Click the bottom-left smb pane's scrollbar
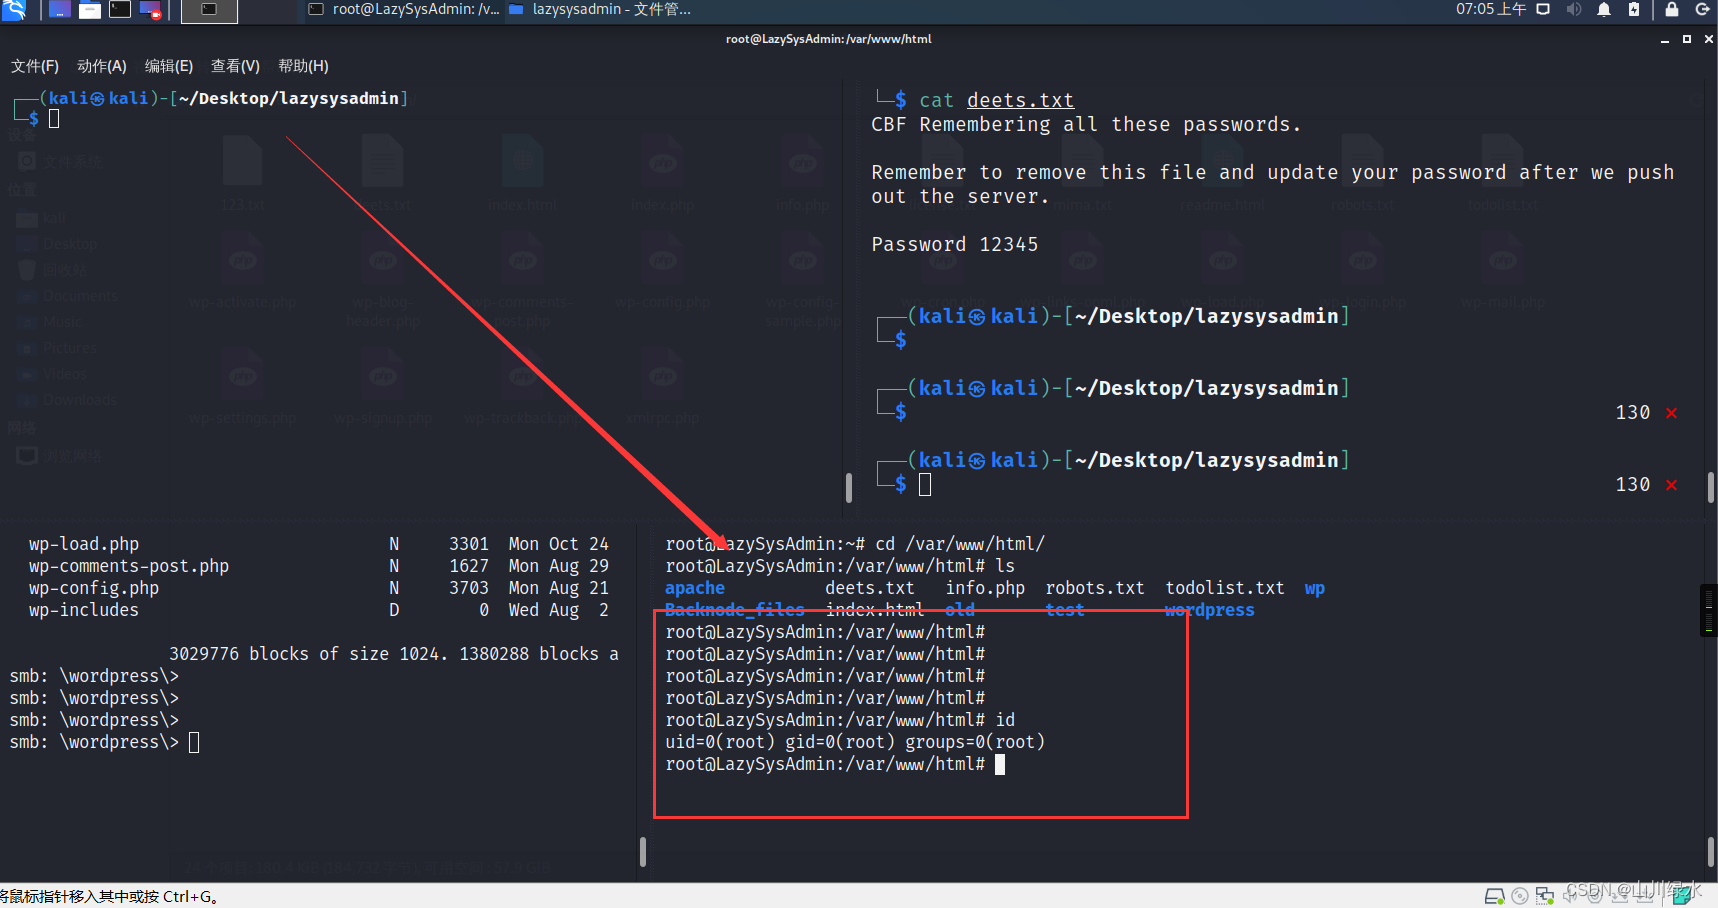Screen dimensions: 1718x908 coord(643,852)
